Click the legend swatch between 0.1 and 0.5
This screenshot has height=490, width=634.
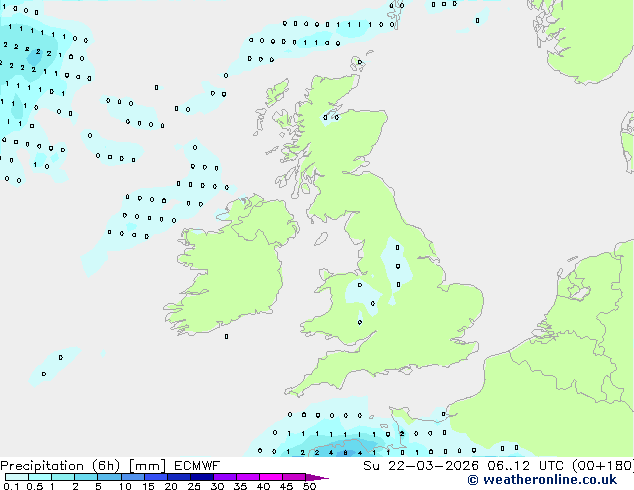17,477
